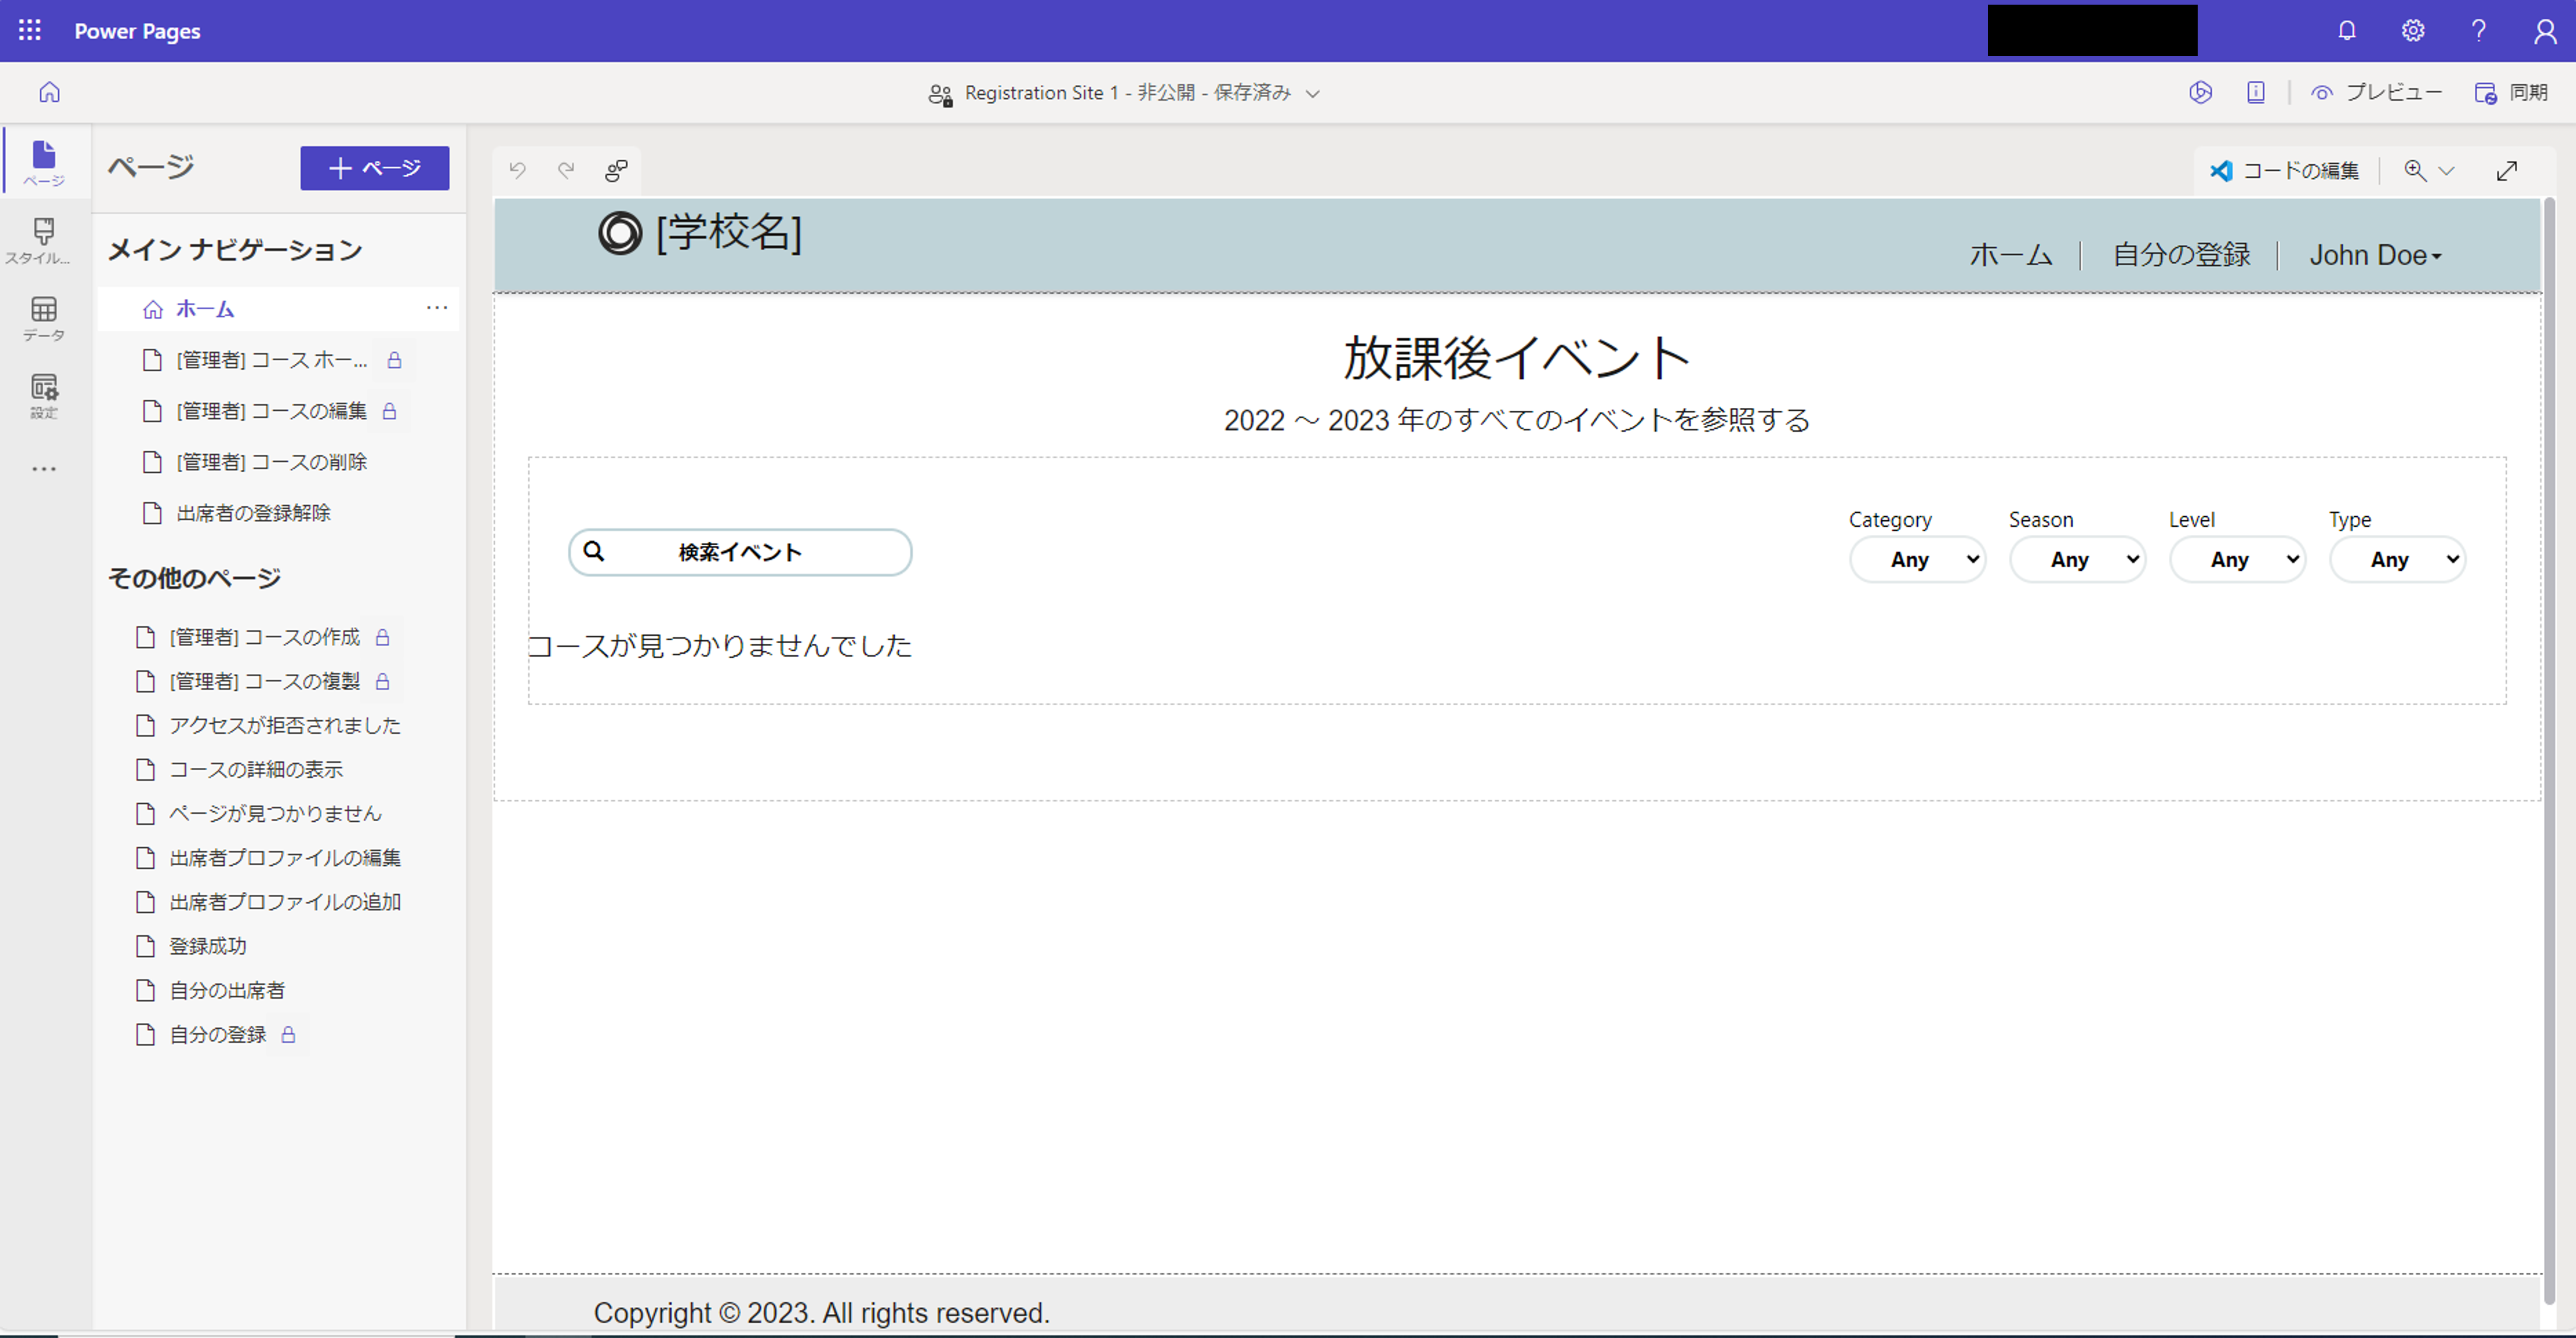This screenshot has width=2576, height=1338.
Task: Select [管理者] コースの作成 page
Action: [264, 637]
